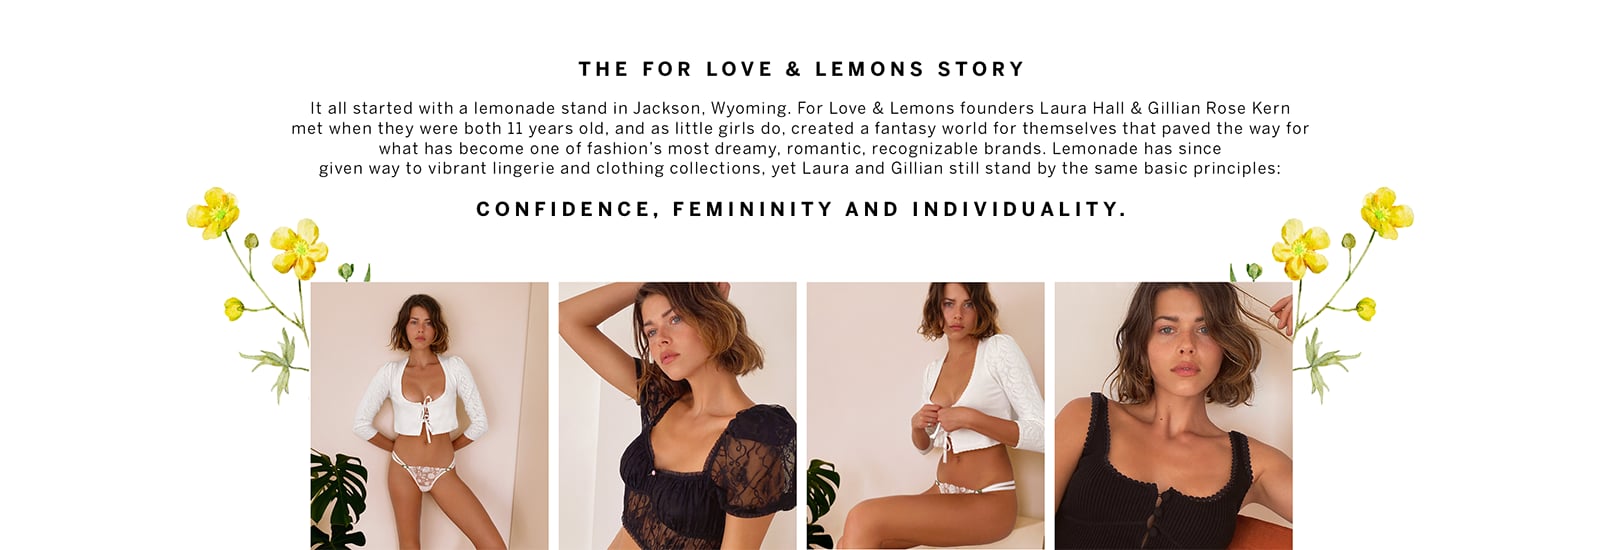Click the monstera plant in first photo

click(x=338, y=500)
